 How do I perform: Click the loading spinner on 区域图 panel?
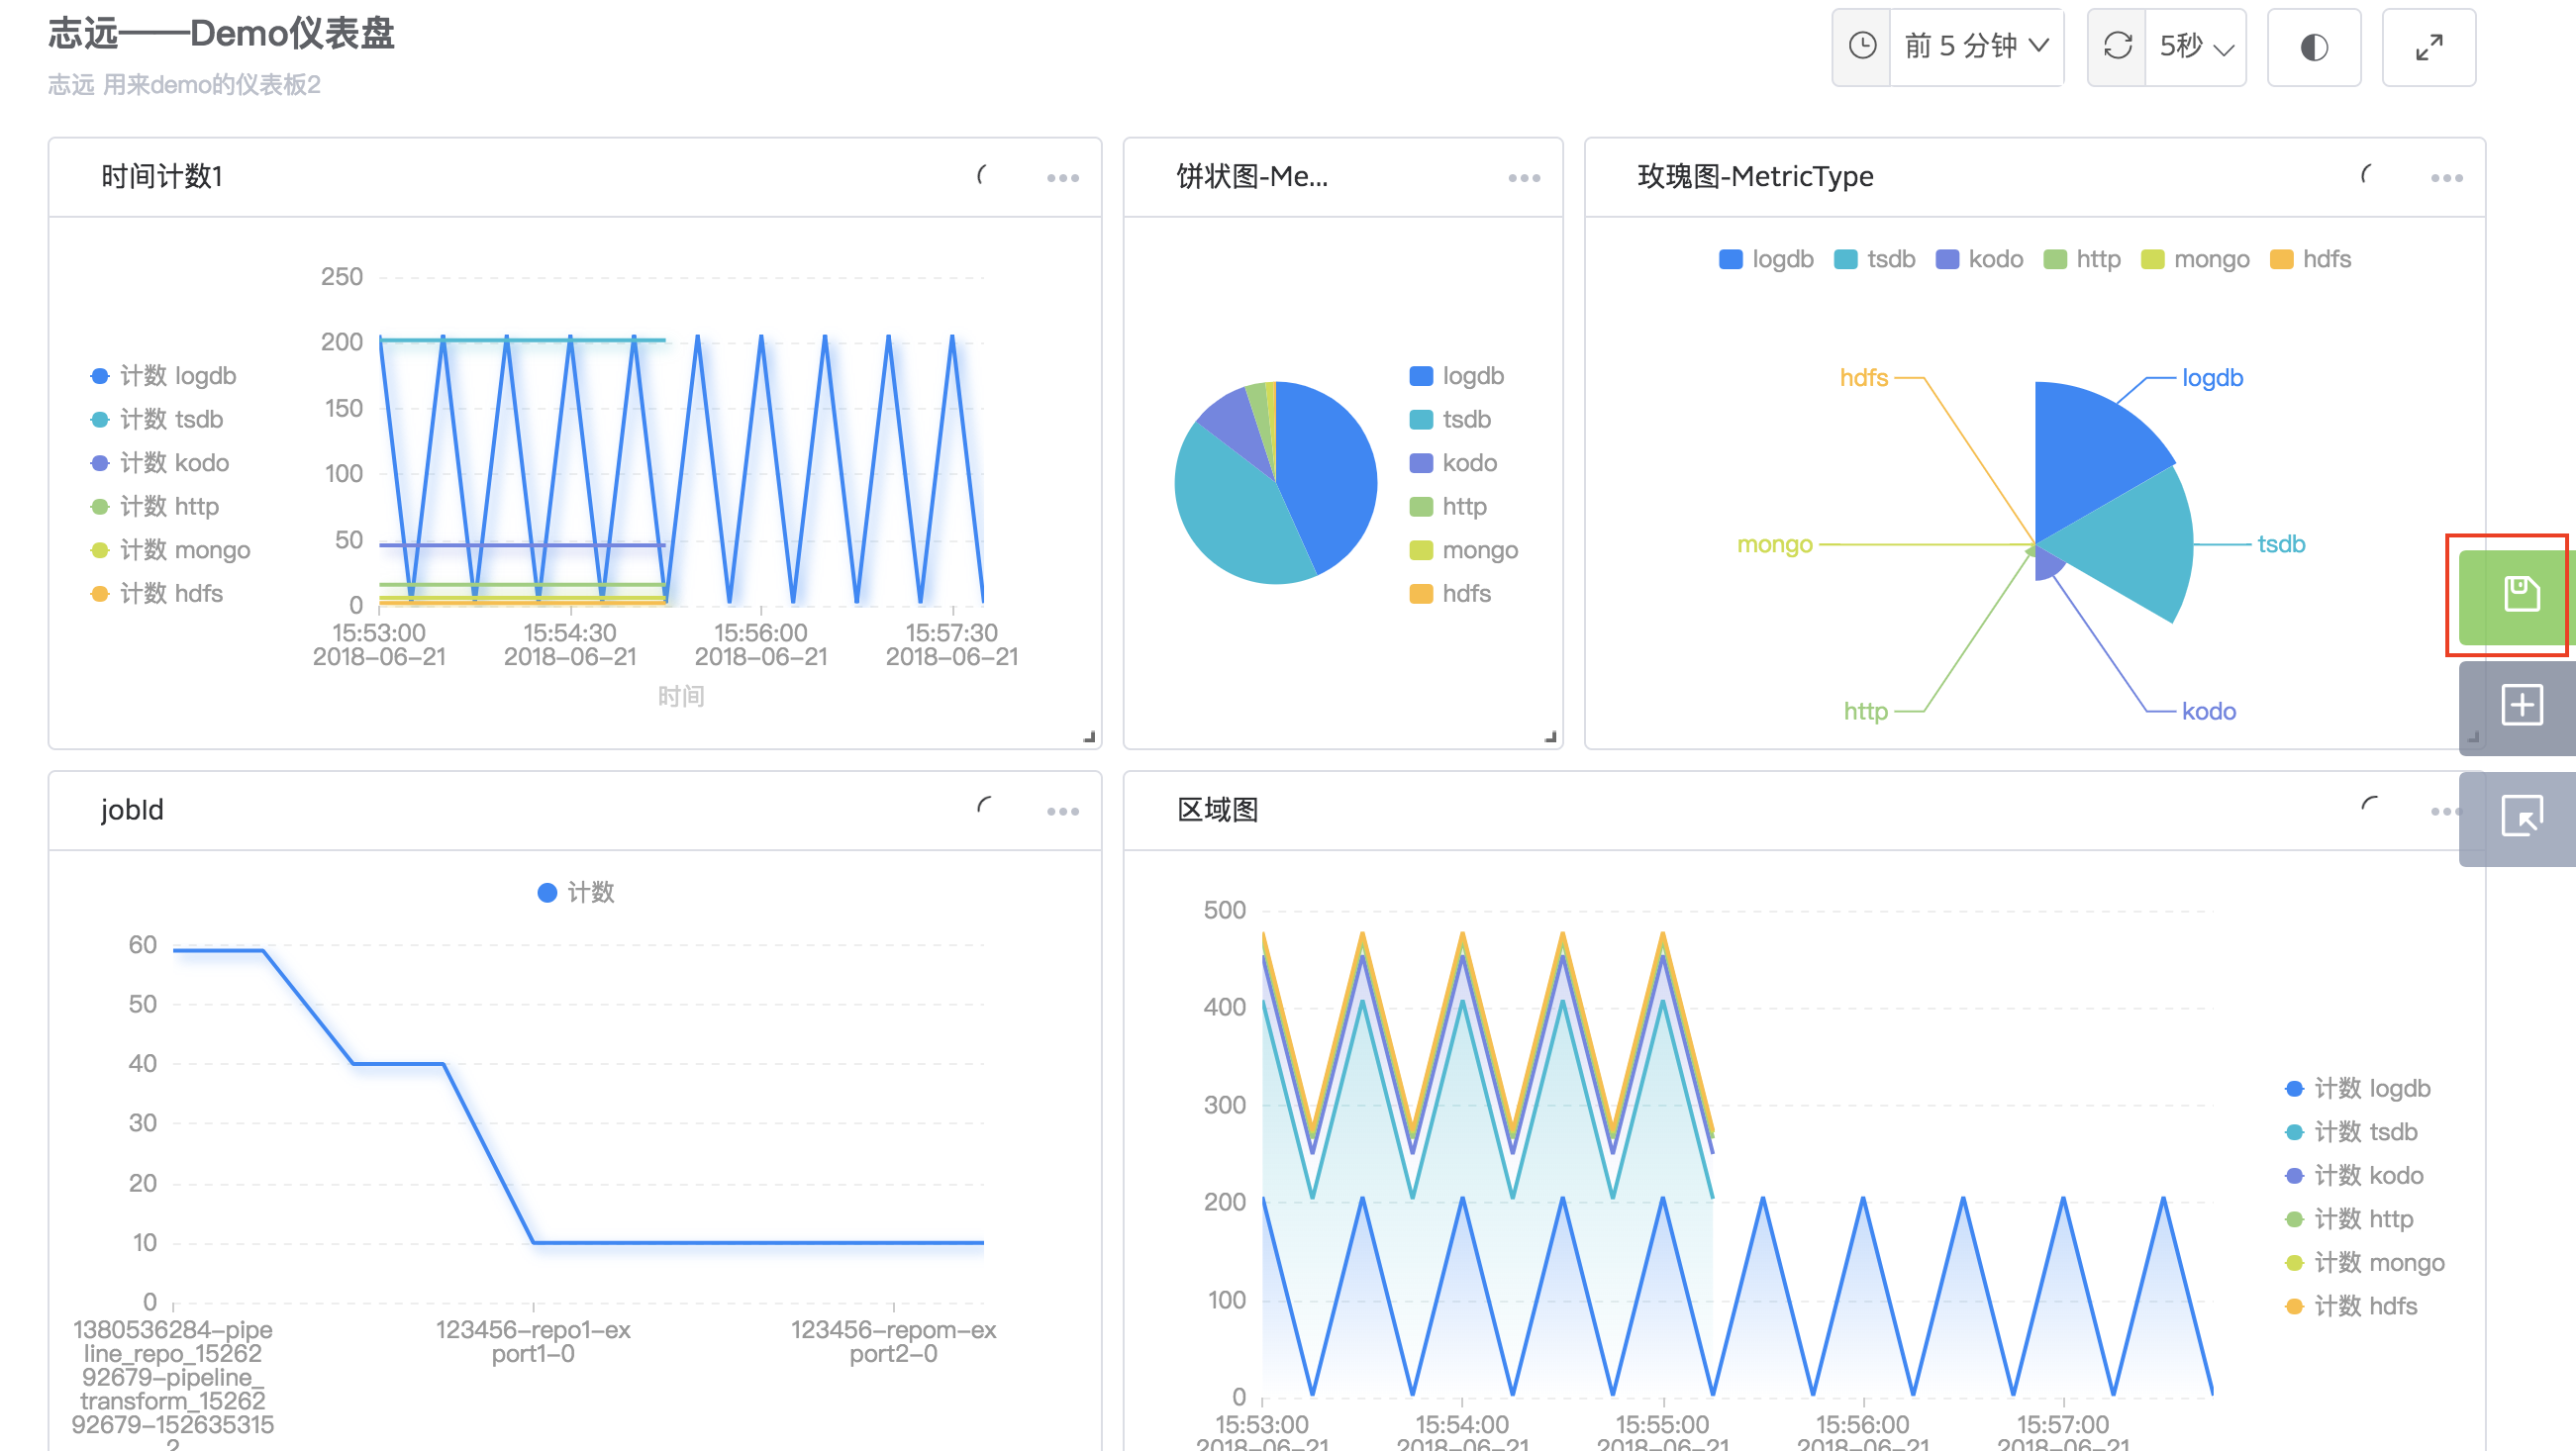pyautogui.click(x=2369, y=803)
